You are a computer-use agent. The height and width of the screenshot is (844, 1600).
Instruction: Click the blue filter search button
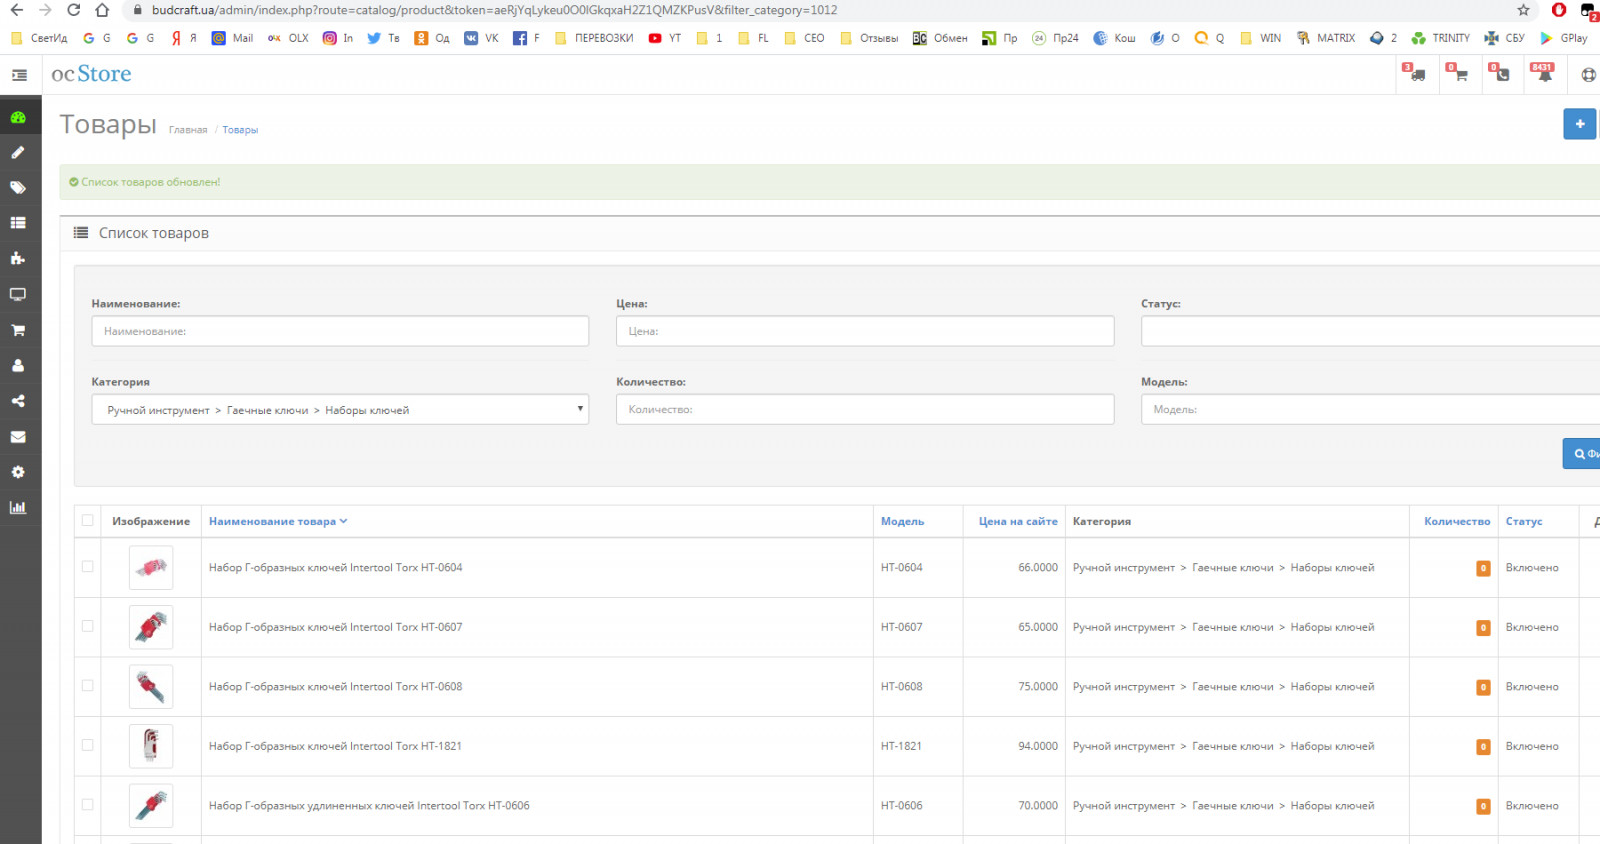point(1582,453)
